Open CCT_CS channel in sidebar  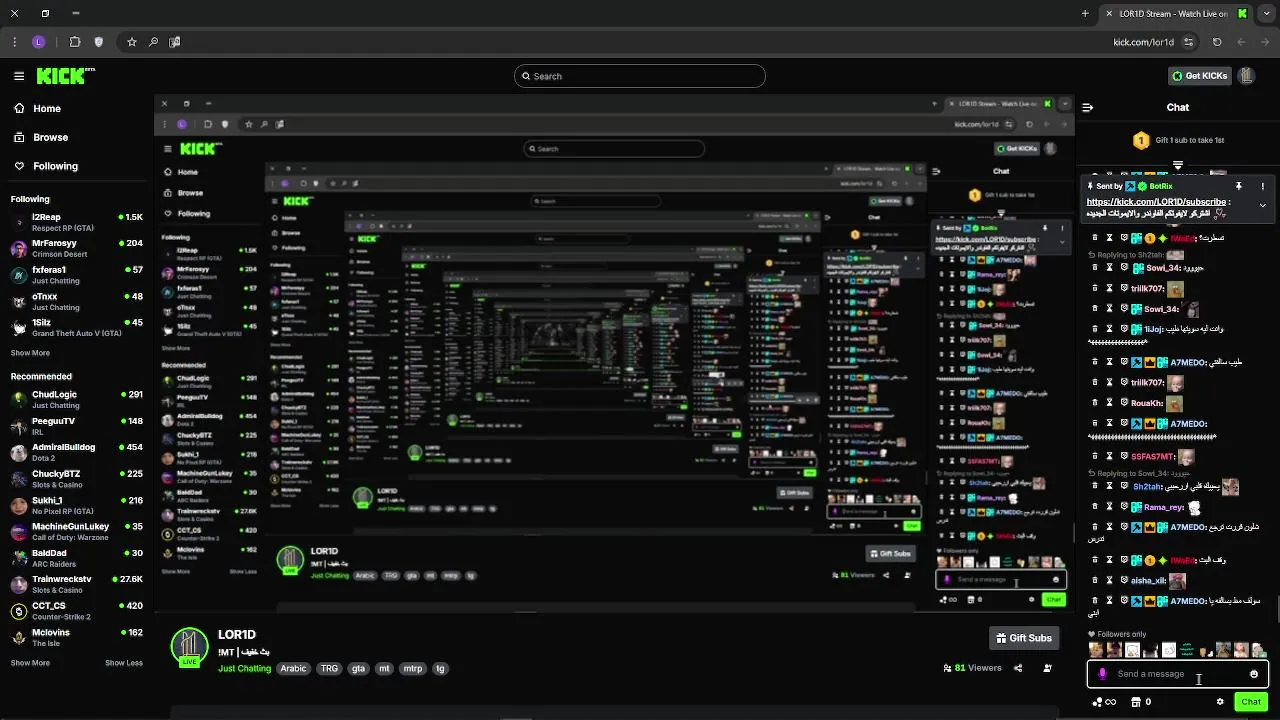coord(77,610)
